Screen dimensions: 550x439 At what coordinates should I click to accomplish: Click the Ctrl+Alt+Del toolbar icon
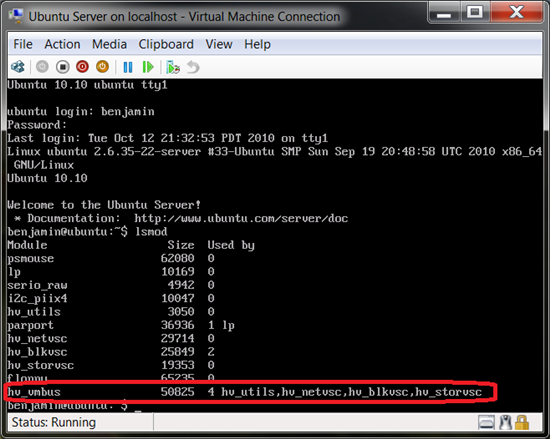pos(18,67)
